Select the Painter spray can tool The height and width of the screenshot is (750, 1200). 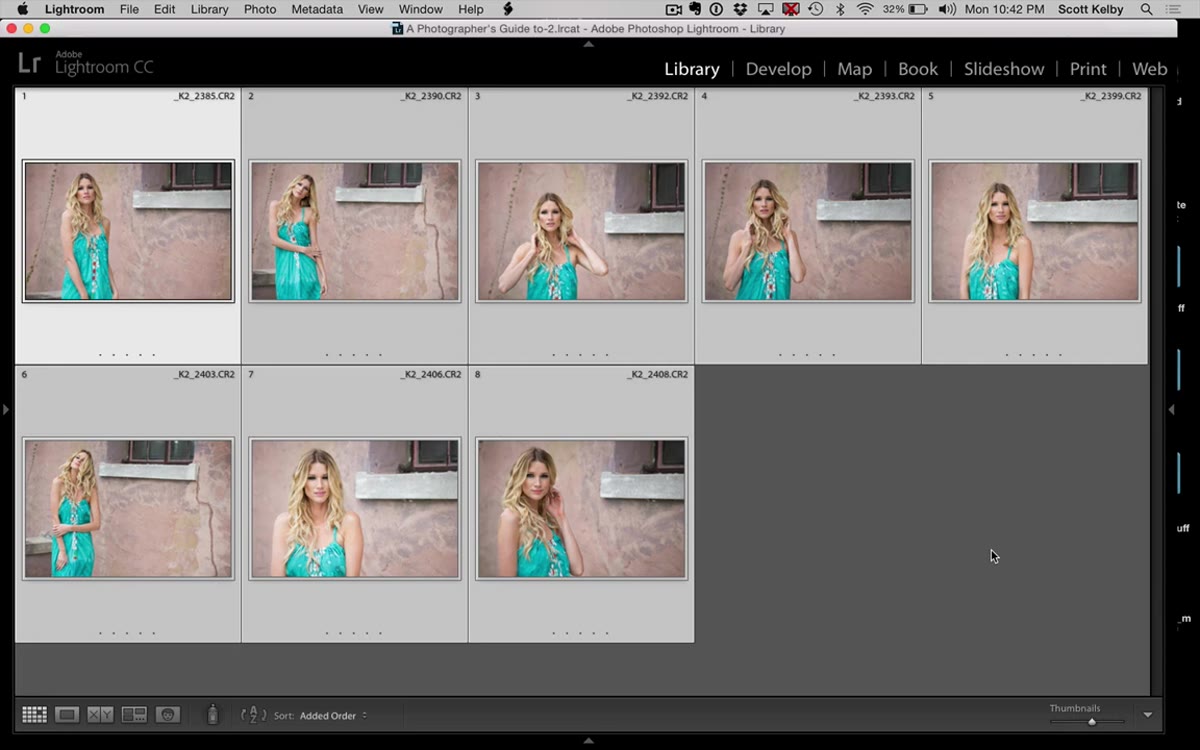click(x=212, y=714)
